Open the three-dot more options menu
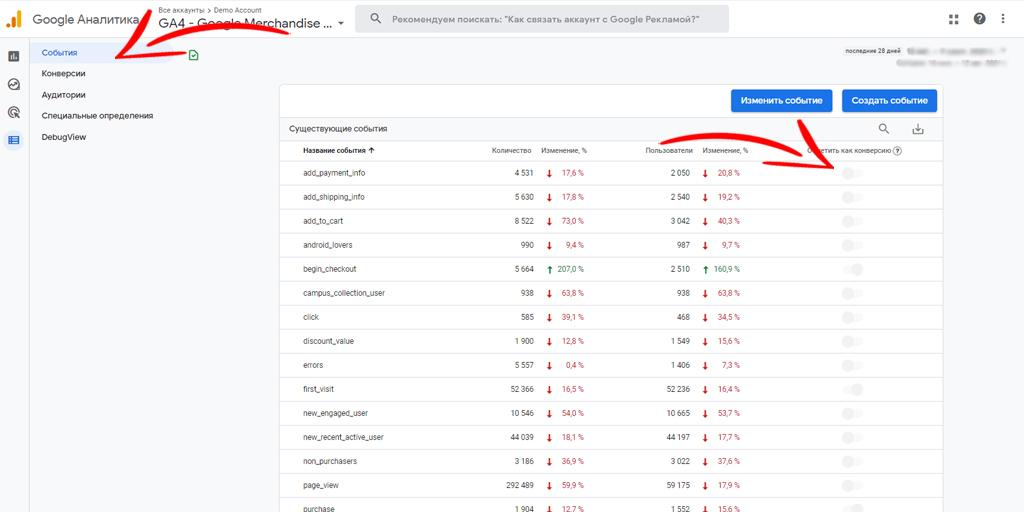 [1003, 19]
